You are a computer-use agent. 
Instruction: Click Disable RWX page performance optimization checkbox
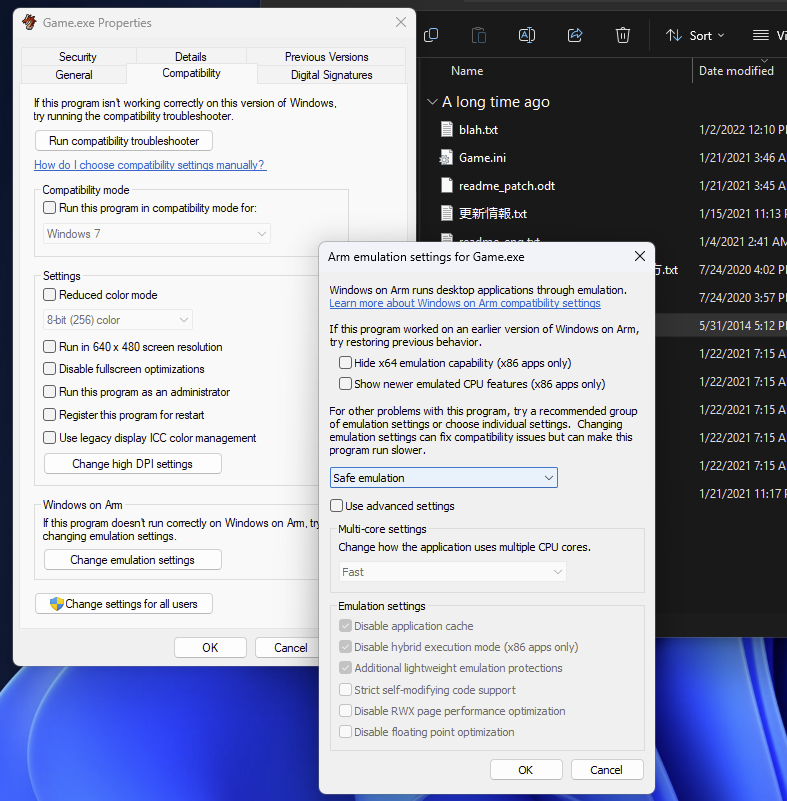(345, 710)
